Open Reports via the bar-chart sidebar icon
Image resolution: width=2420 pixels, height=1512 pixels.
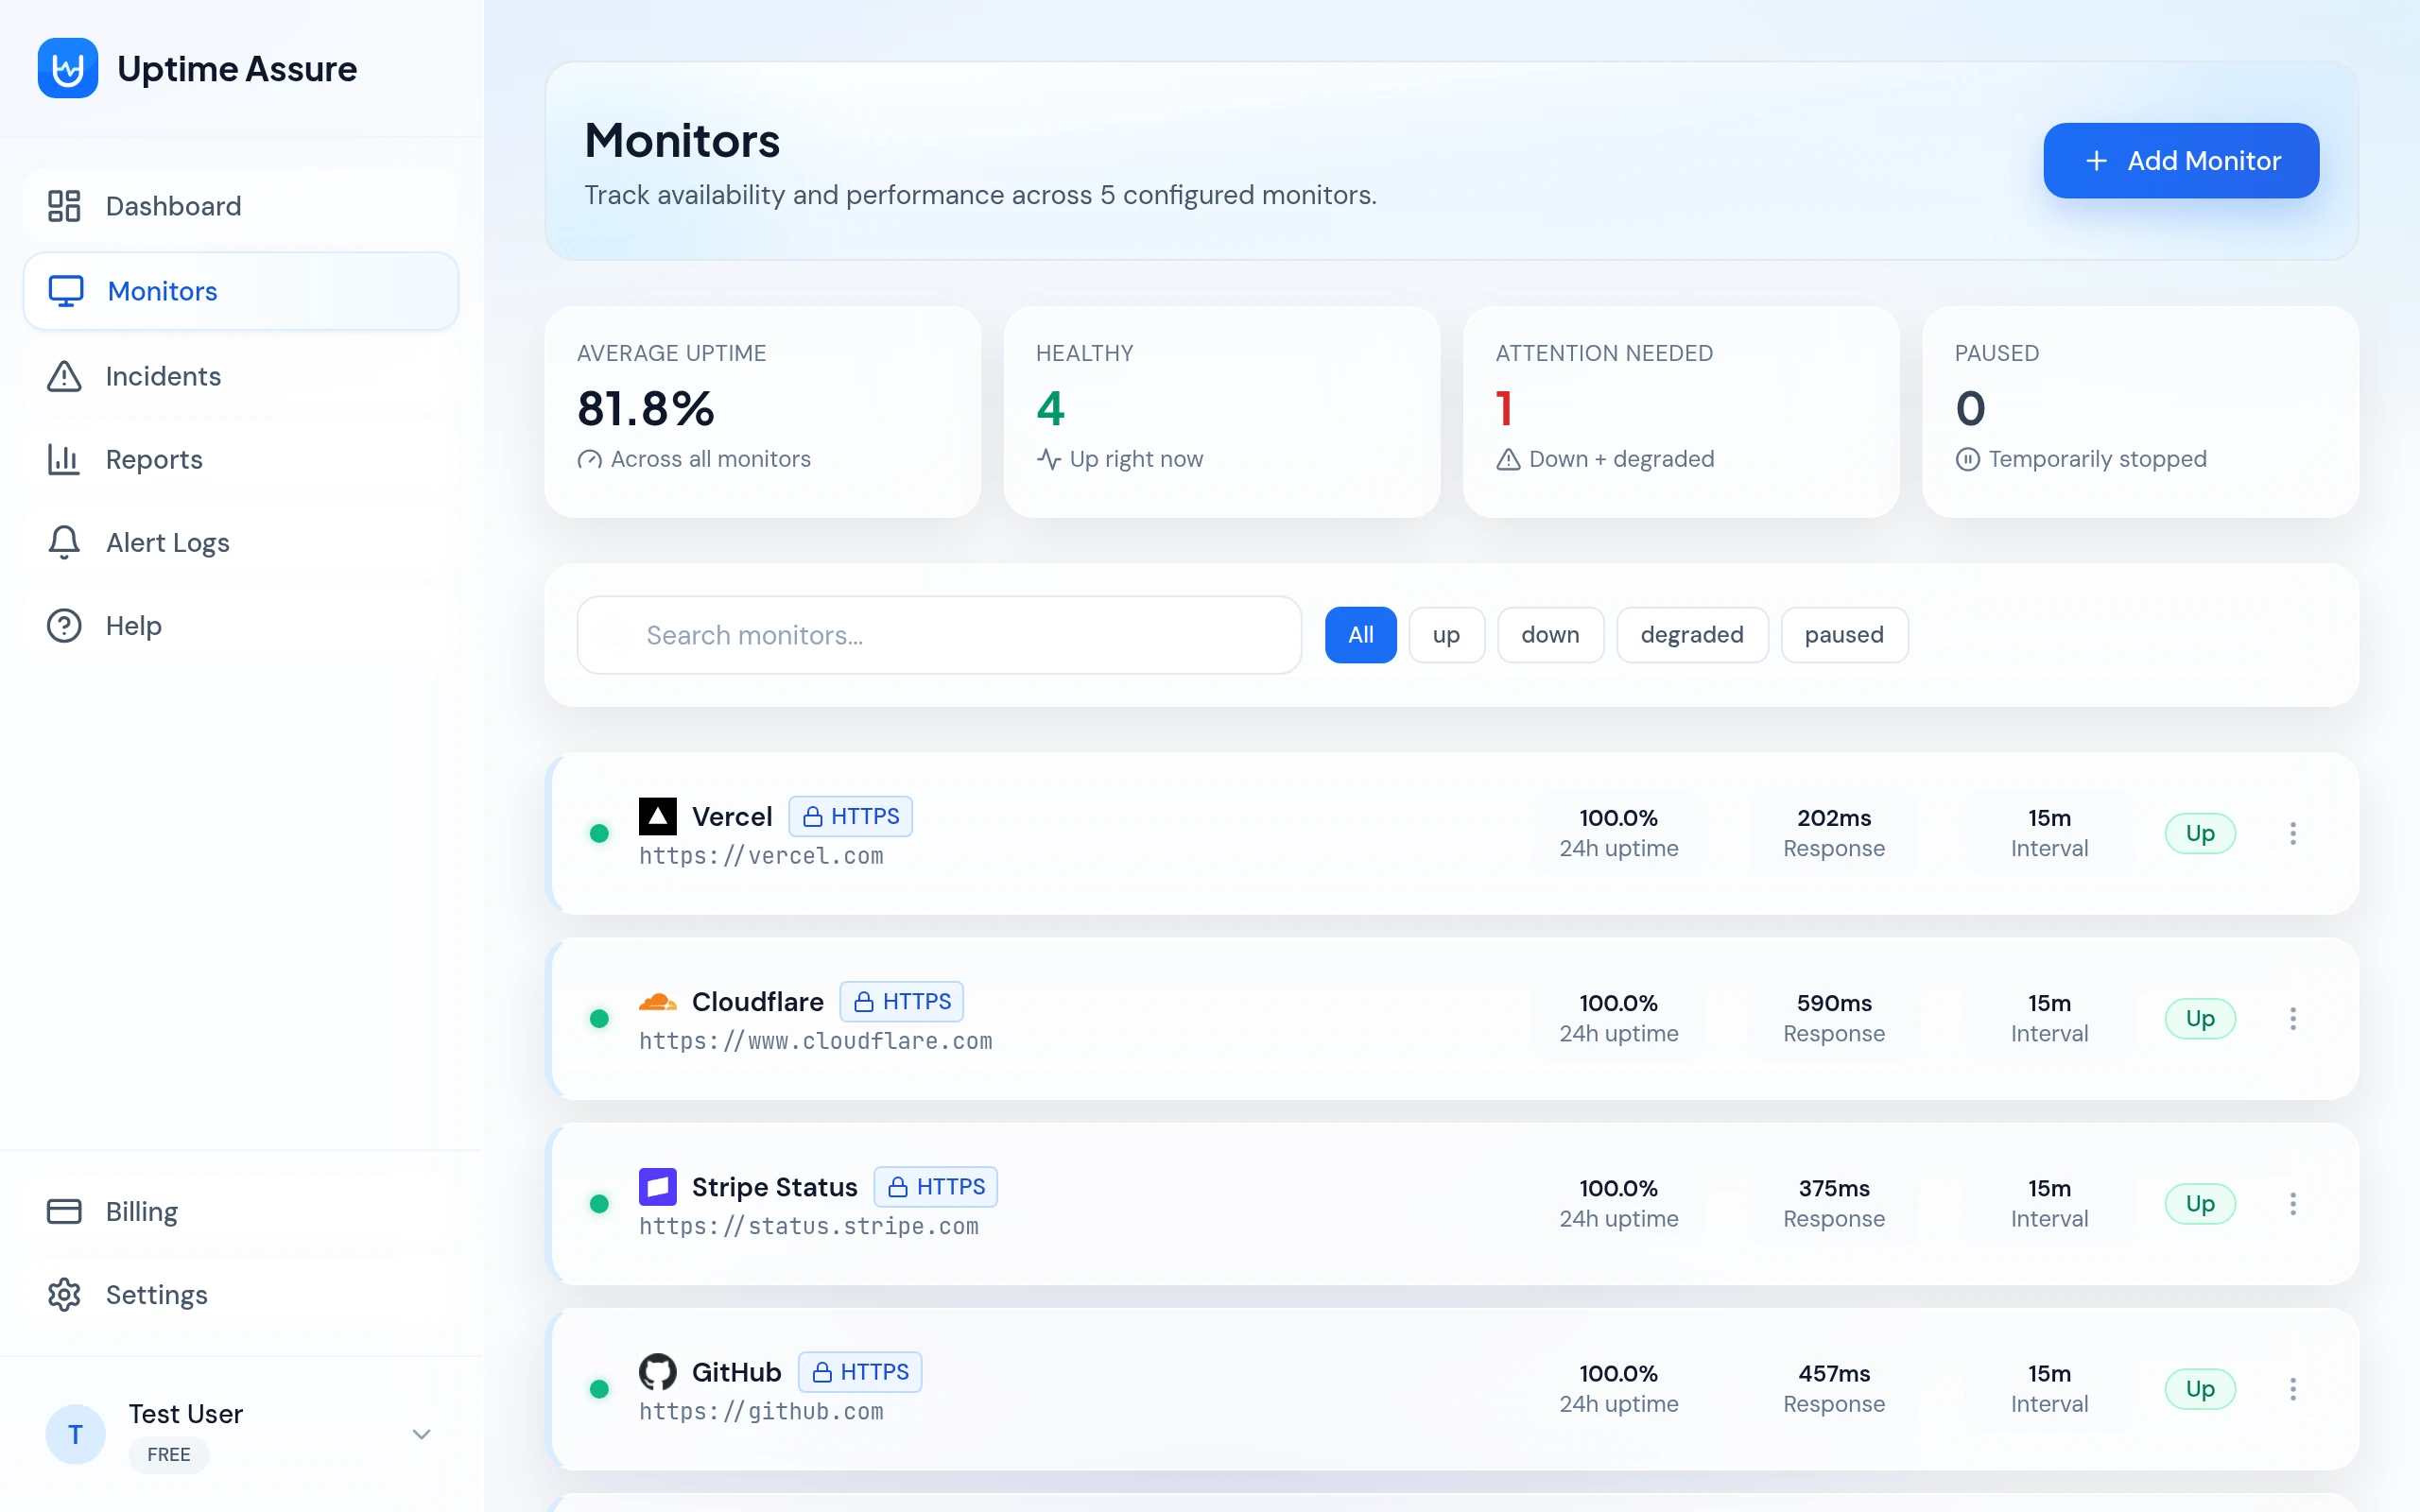pos(62,459)
